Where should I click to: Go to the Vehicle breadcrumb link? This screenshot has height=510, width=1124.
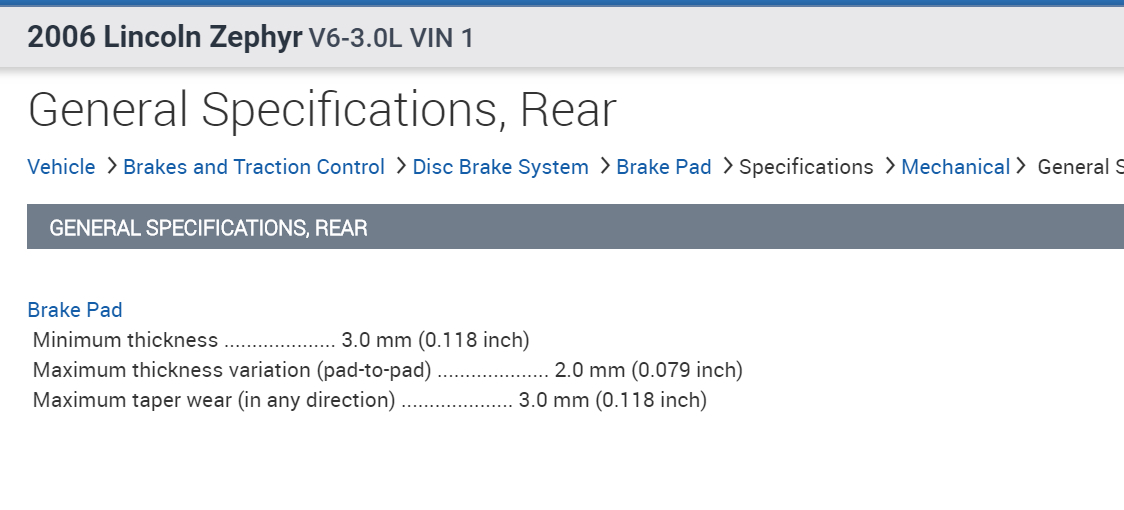(x=61, y=167)
